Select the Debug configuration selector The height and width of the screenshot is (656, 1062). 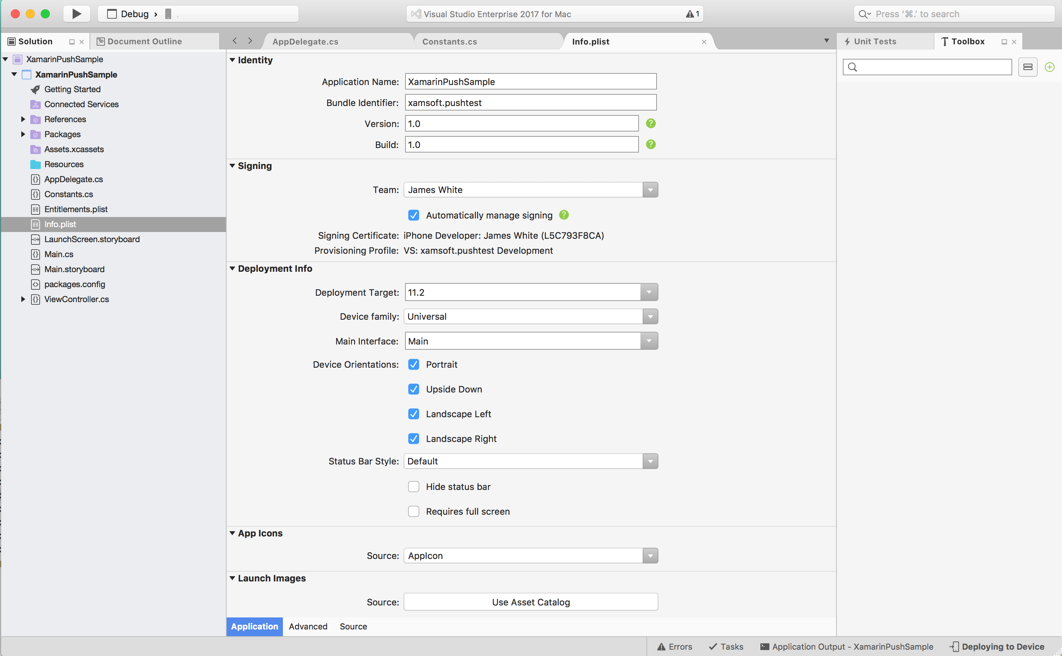(133, 14)
